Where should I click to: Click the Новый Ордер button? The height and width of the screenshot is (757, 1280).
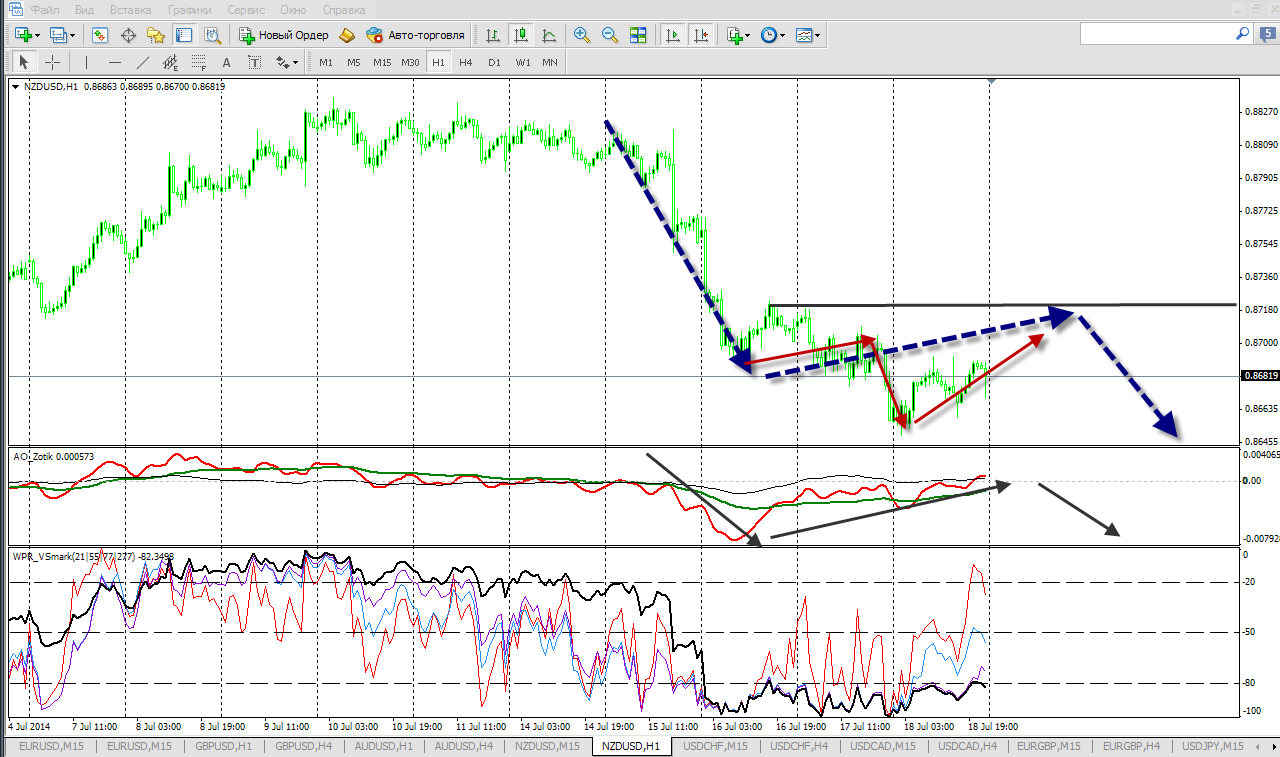[x=285, y=35]
